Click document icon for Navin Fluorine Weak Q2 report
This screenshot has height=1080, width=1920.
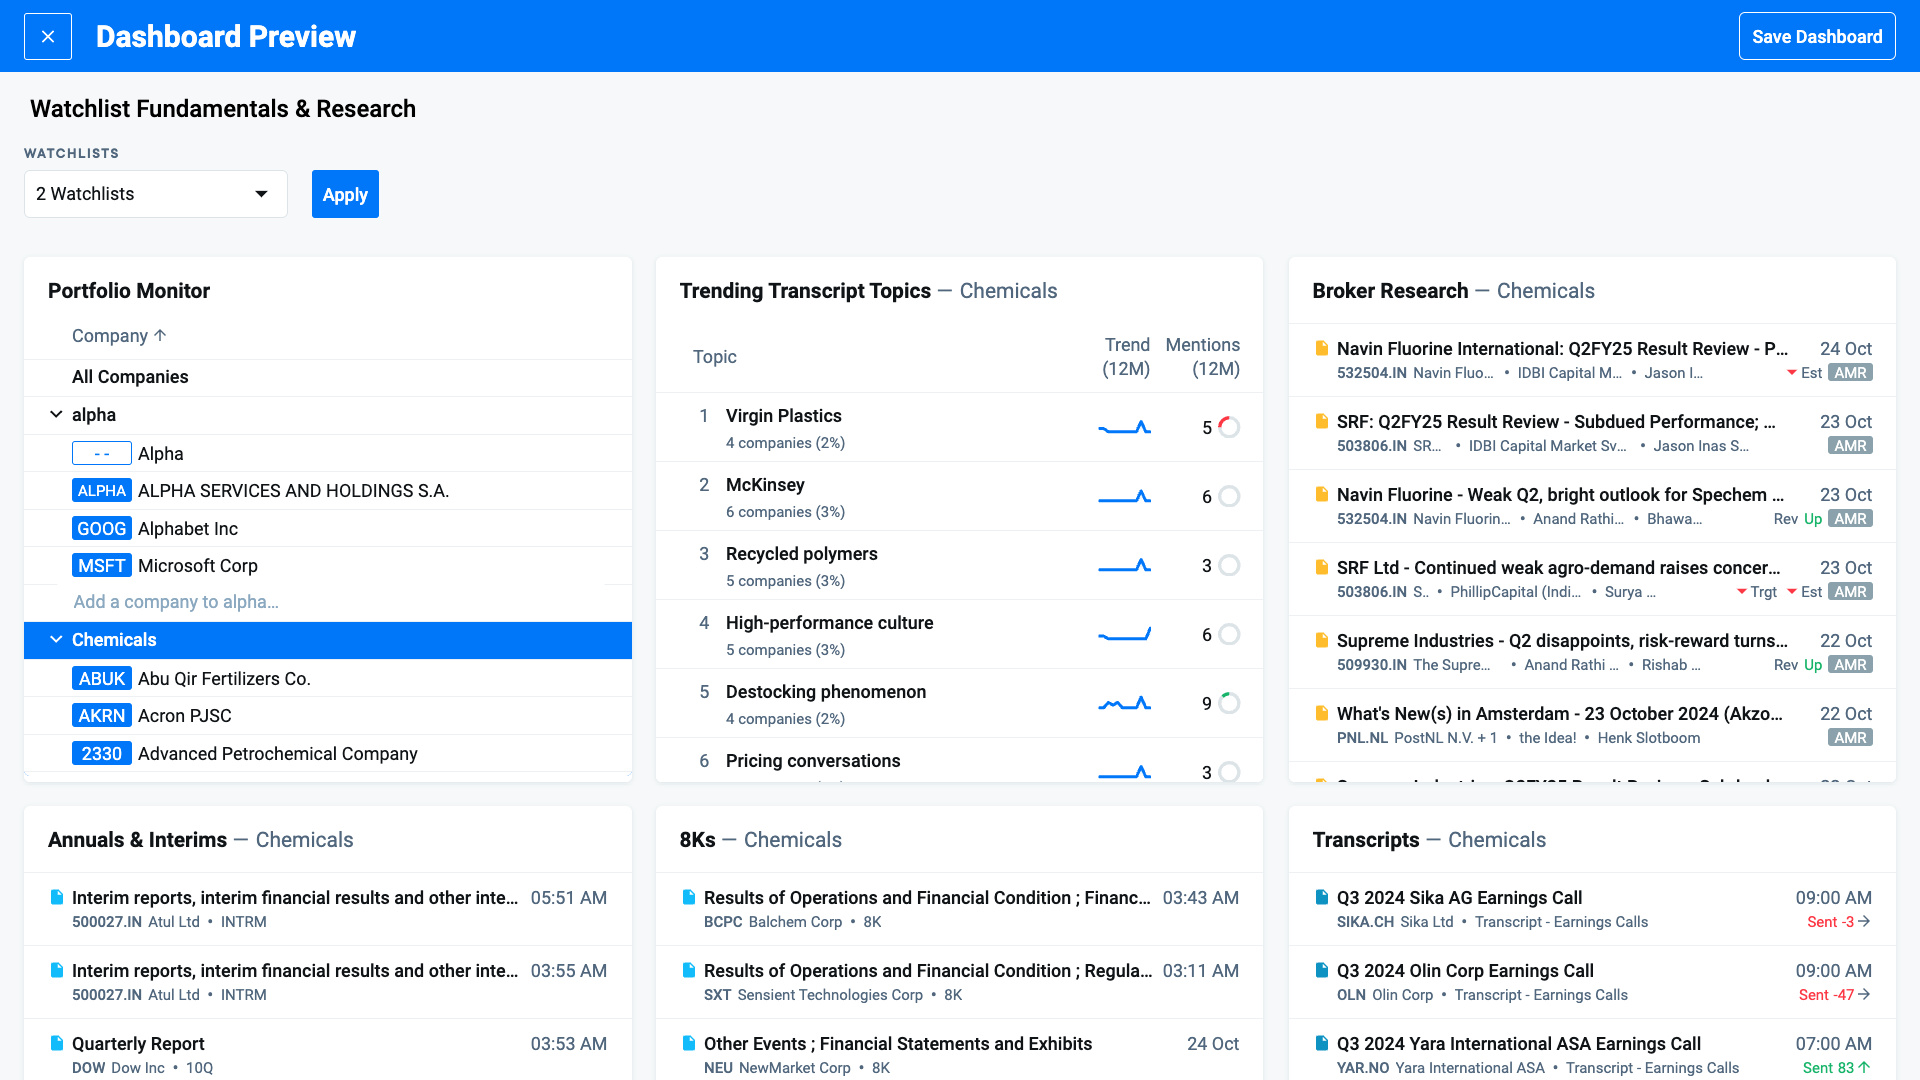coord(1321,494)
